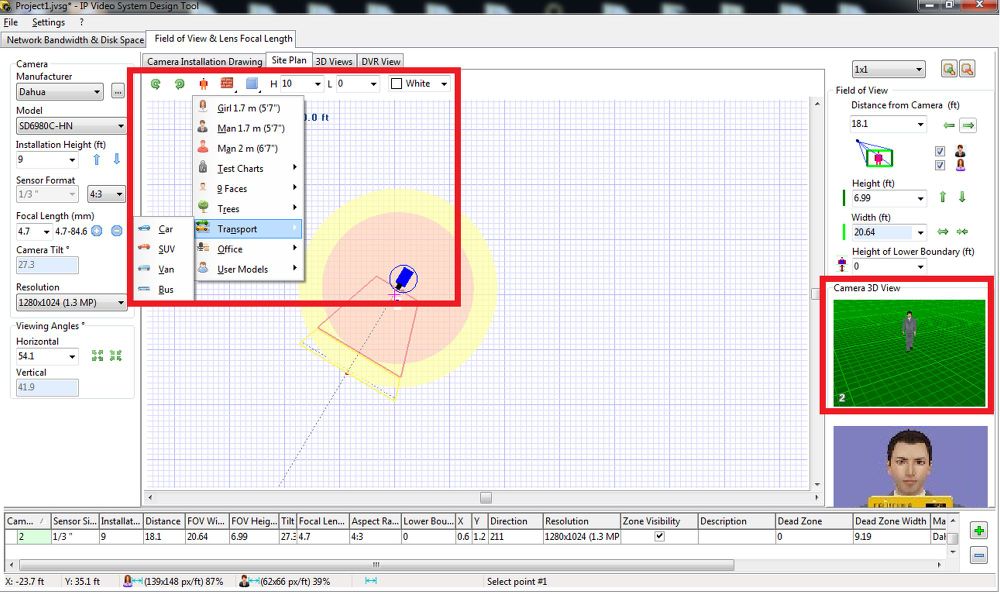Click the orange person 3D model icon
The height and width of the screenshot is (594, 1000).
(204, 84)
